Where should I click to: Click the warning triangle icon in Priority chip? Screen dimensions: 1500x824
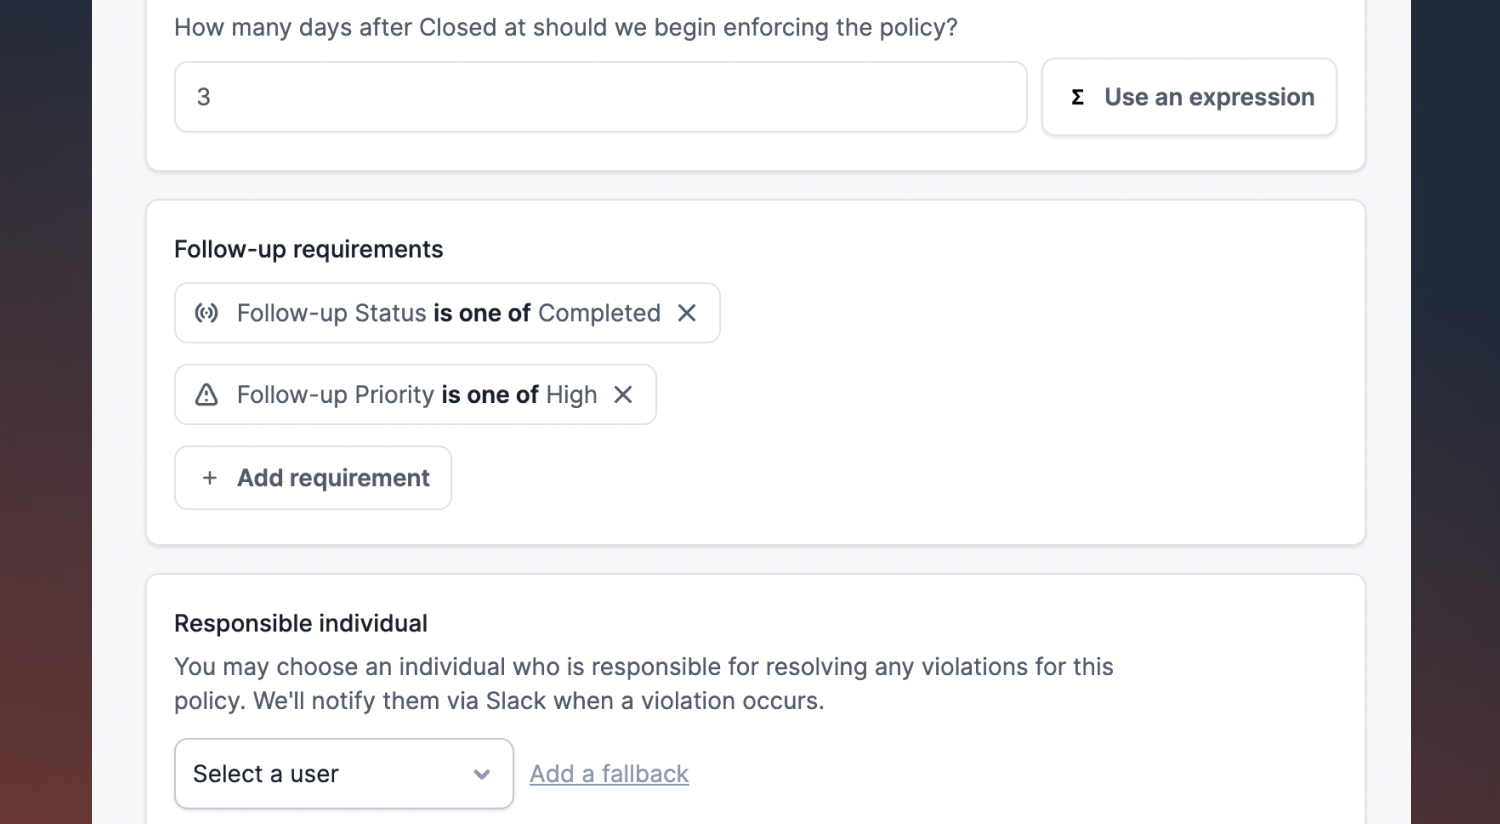pos(206,395)
